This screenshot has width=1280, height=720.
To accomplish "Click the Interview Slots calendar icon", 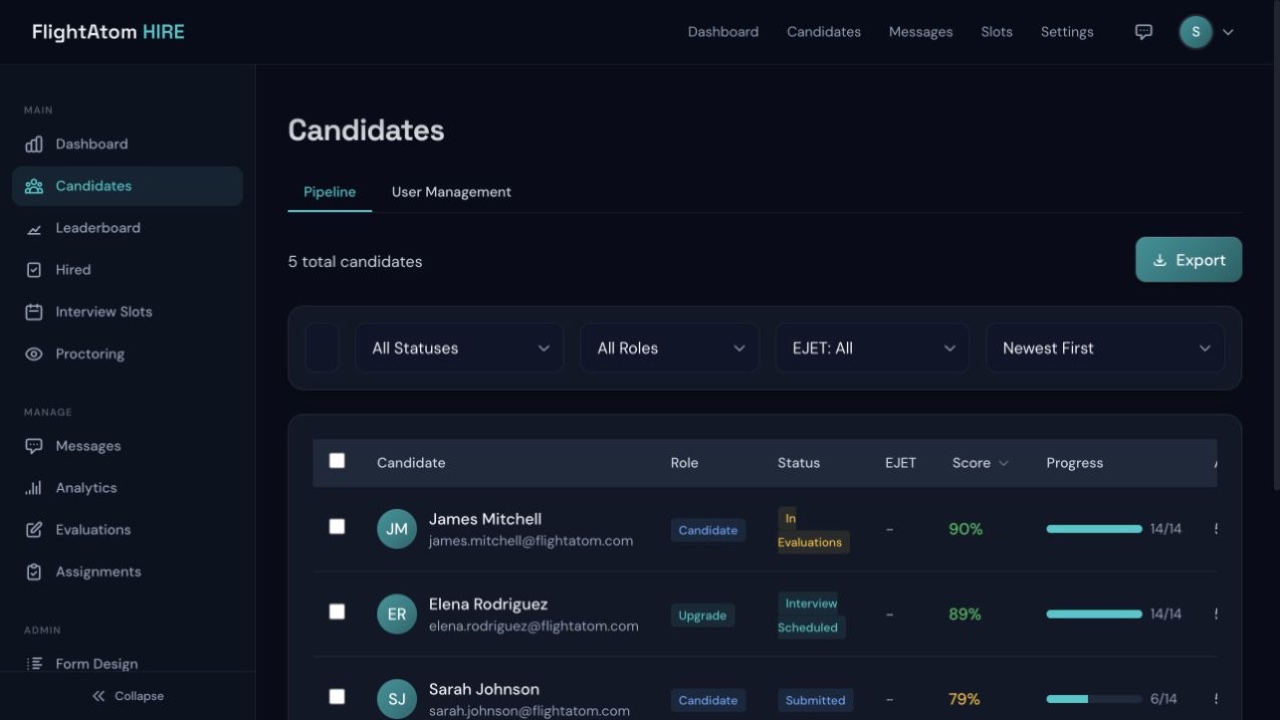I will coord(34,312).
